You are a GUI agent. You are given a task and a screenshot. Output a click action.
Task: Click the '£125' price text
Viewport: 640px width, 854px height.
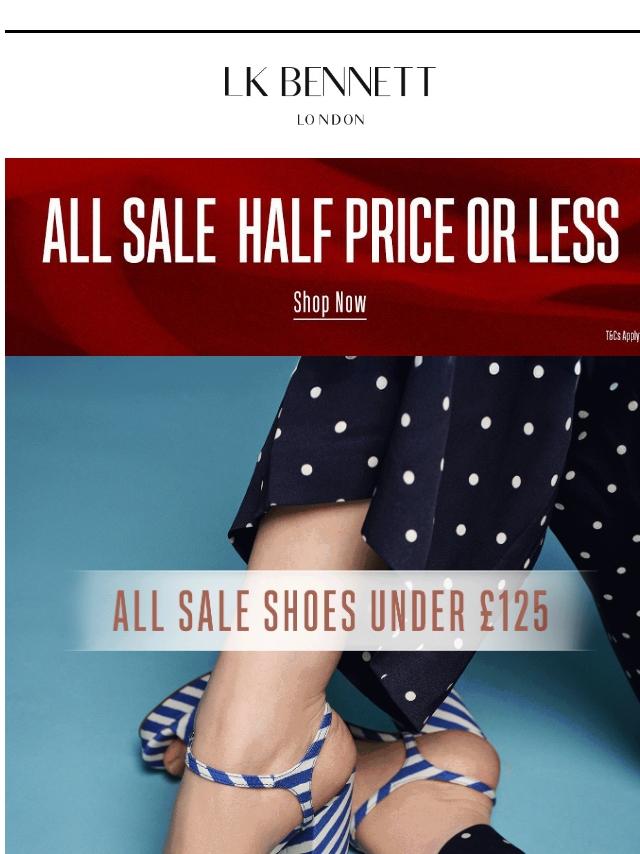pyautogui.click(x=515, y=611)
